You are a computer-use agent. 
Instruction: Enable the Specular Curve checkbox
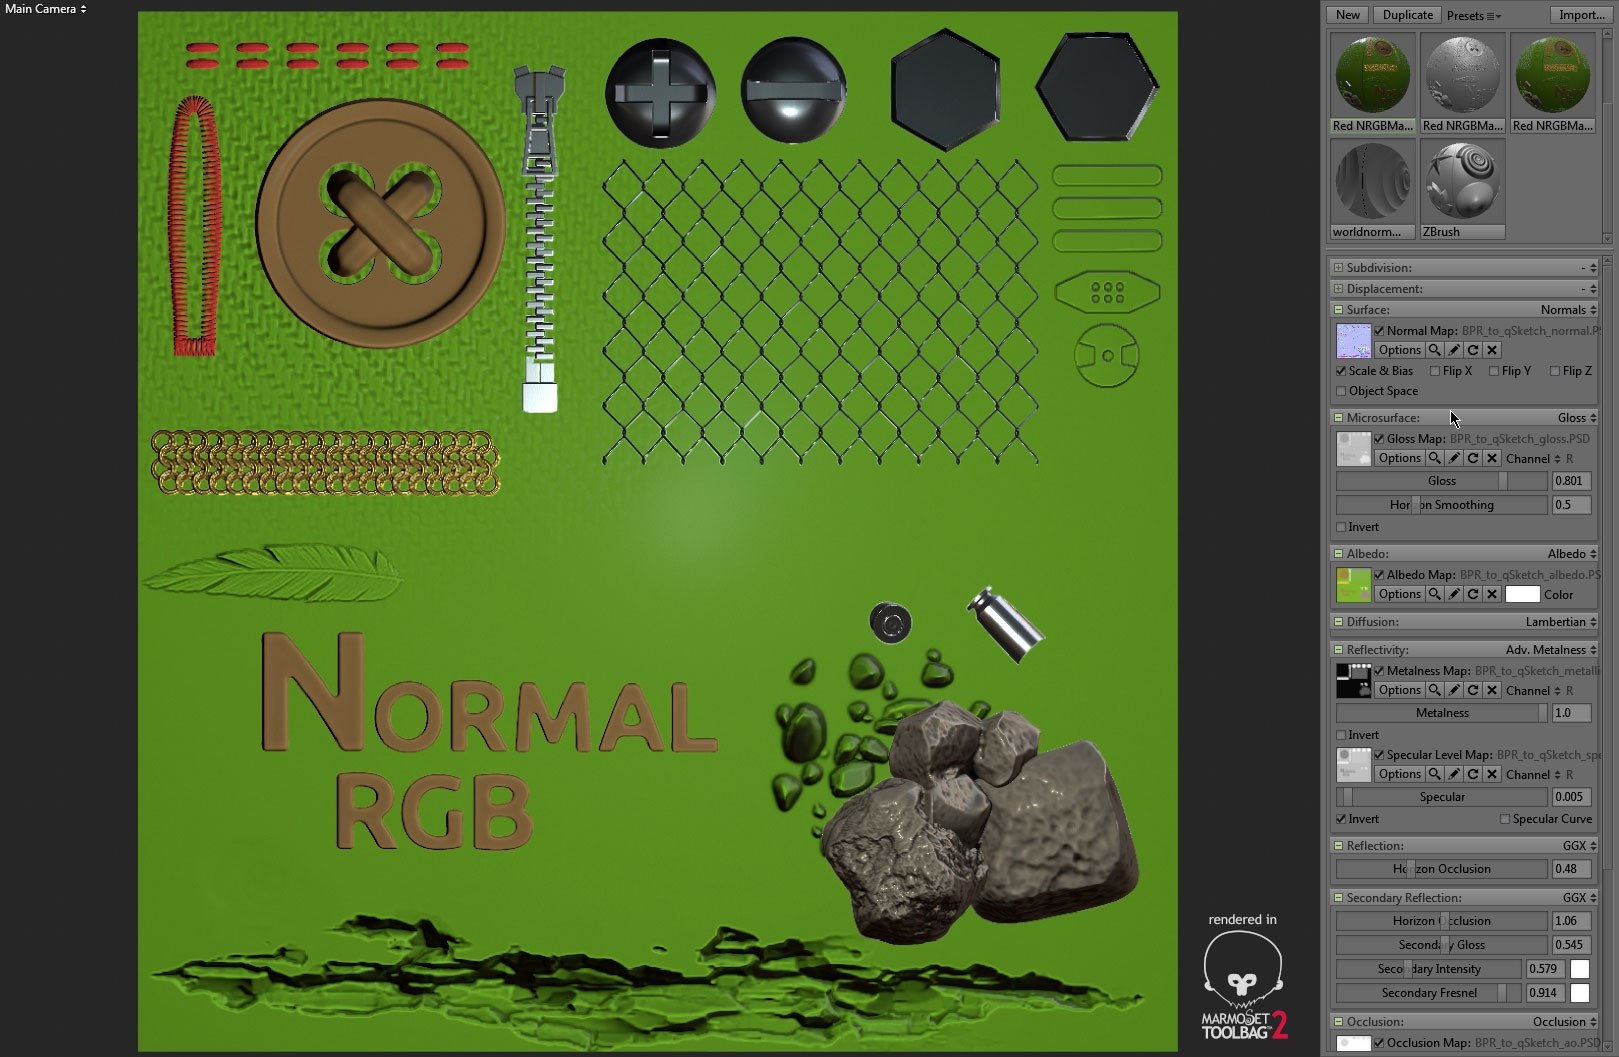[x=1504, y=818]
